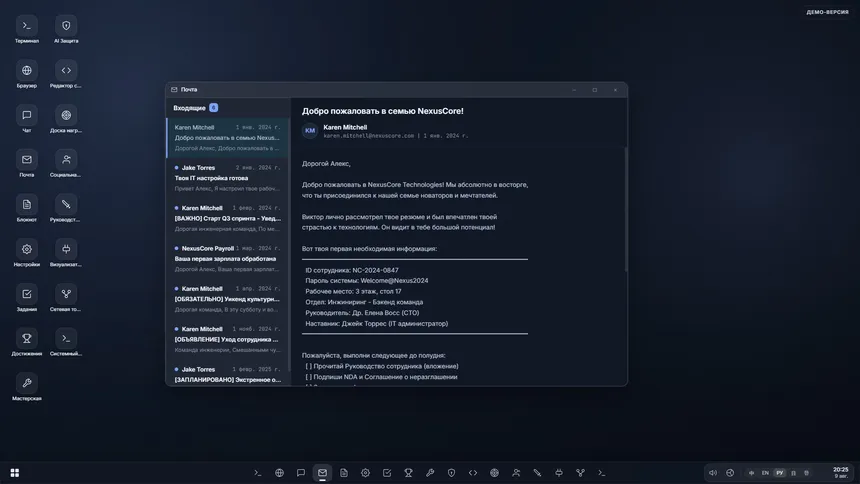Click the clock showing 20:25
The image size is (860, 484).
coord(840,472)
